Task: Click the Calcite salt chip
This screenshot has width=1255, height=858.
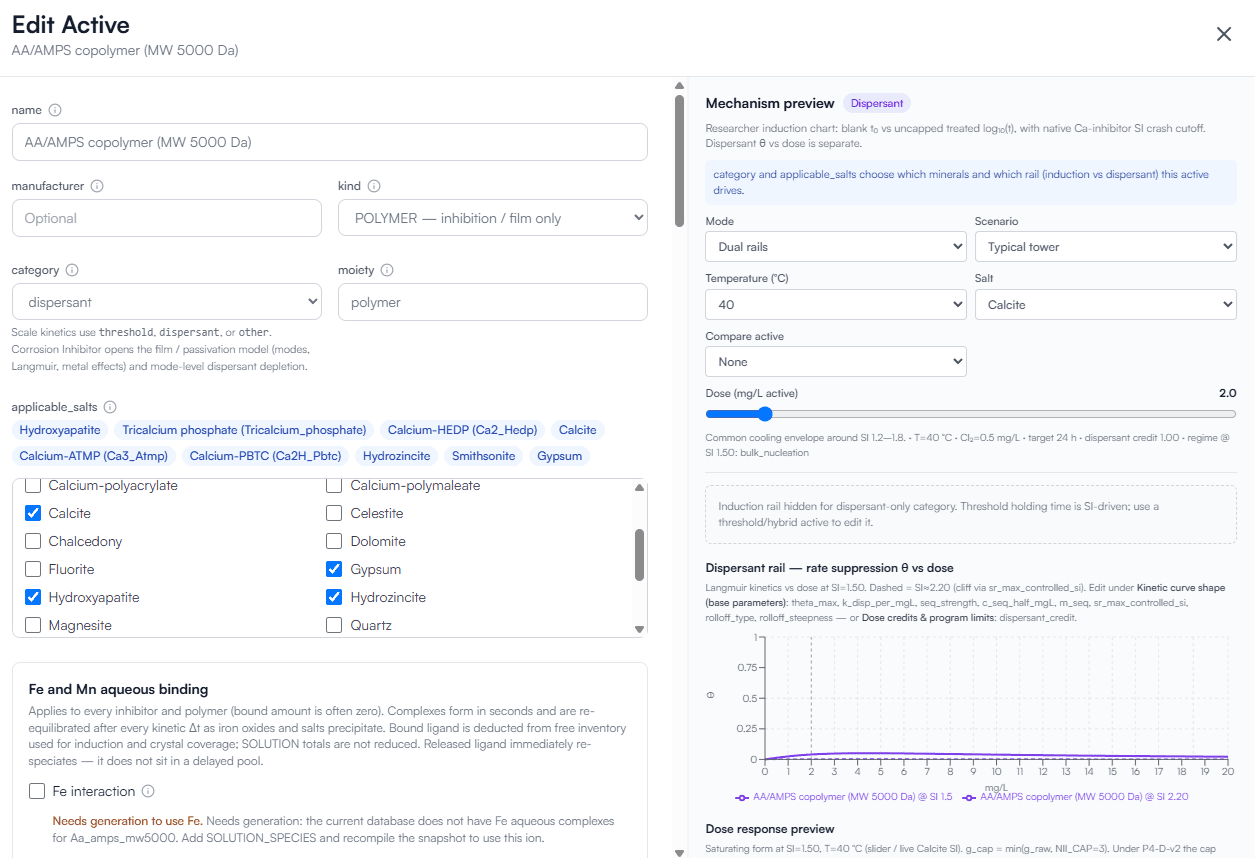Action: point(578,430)
